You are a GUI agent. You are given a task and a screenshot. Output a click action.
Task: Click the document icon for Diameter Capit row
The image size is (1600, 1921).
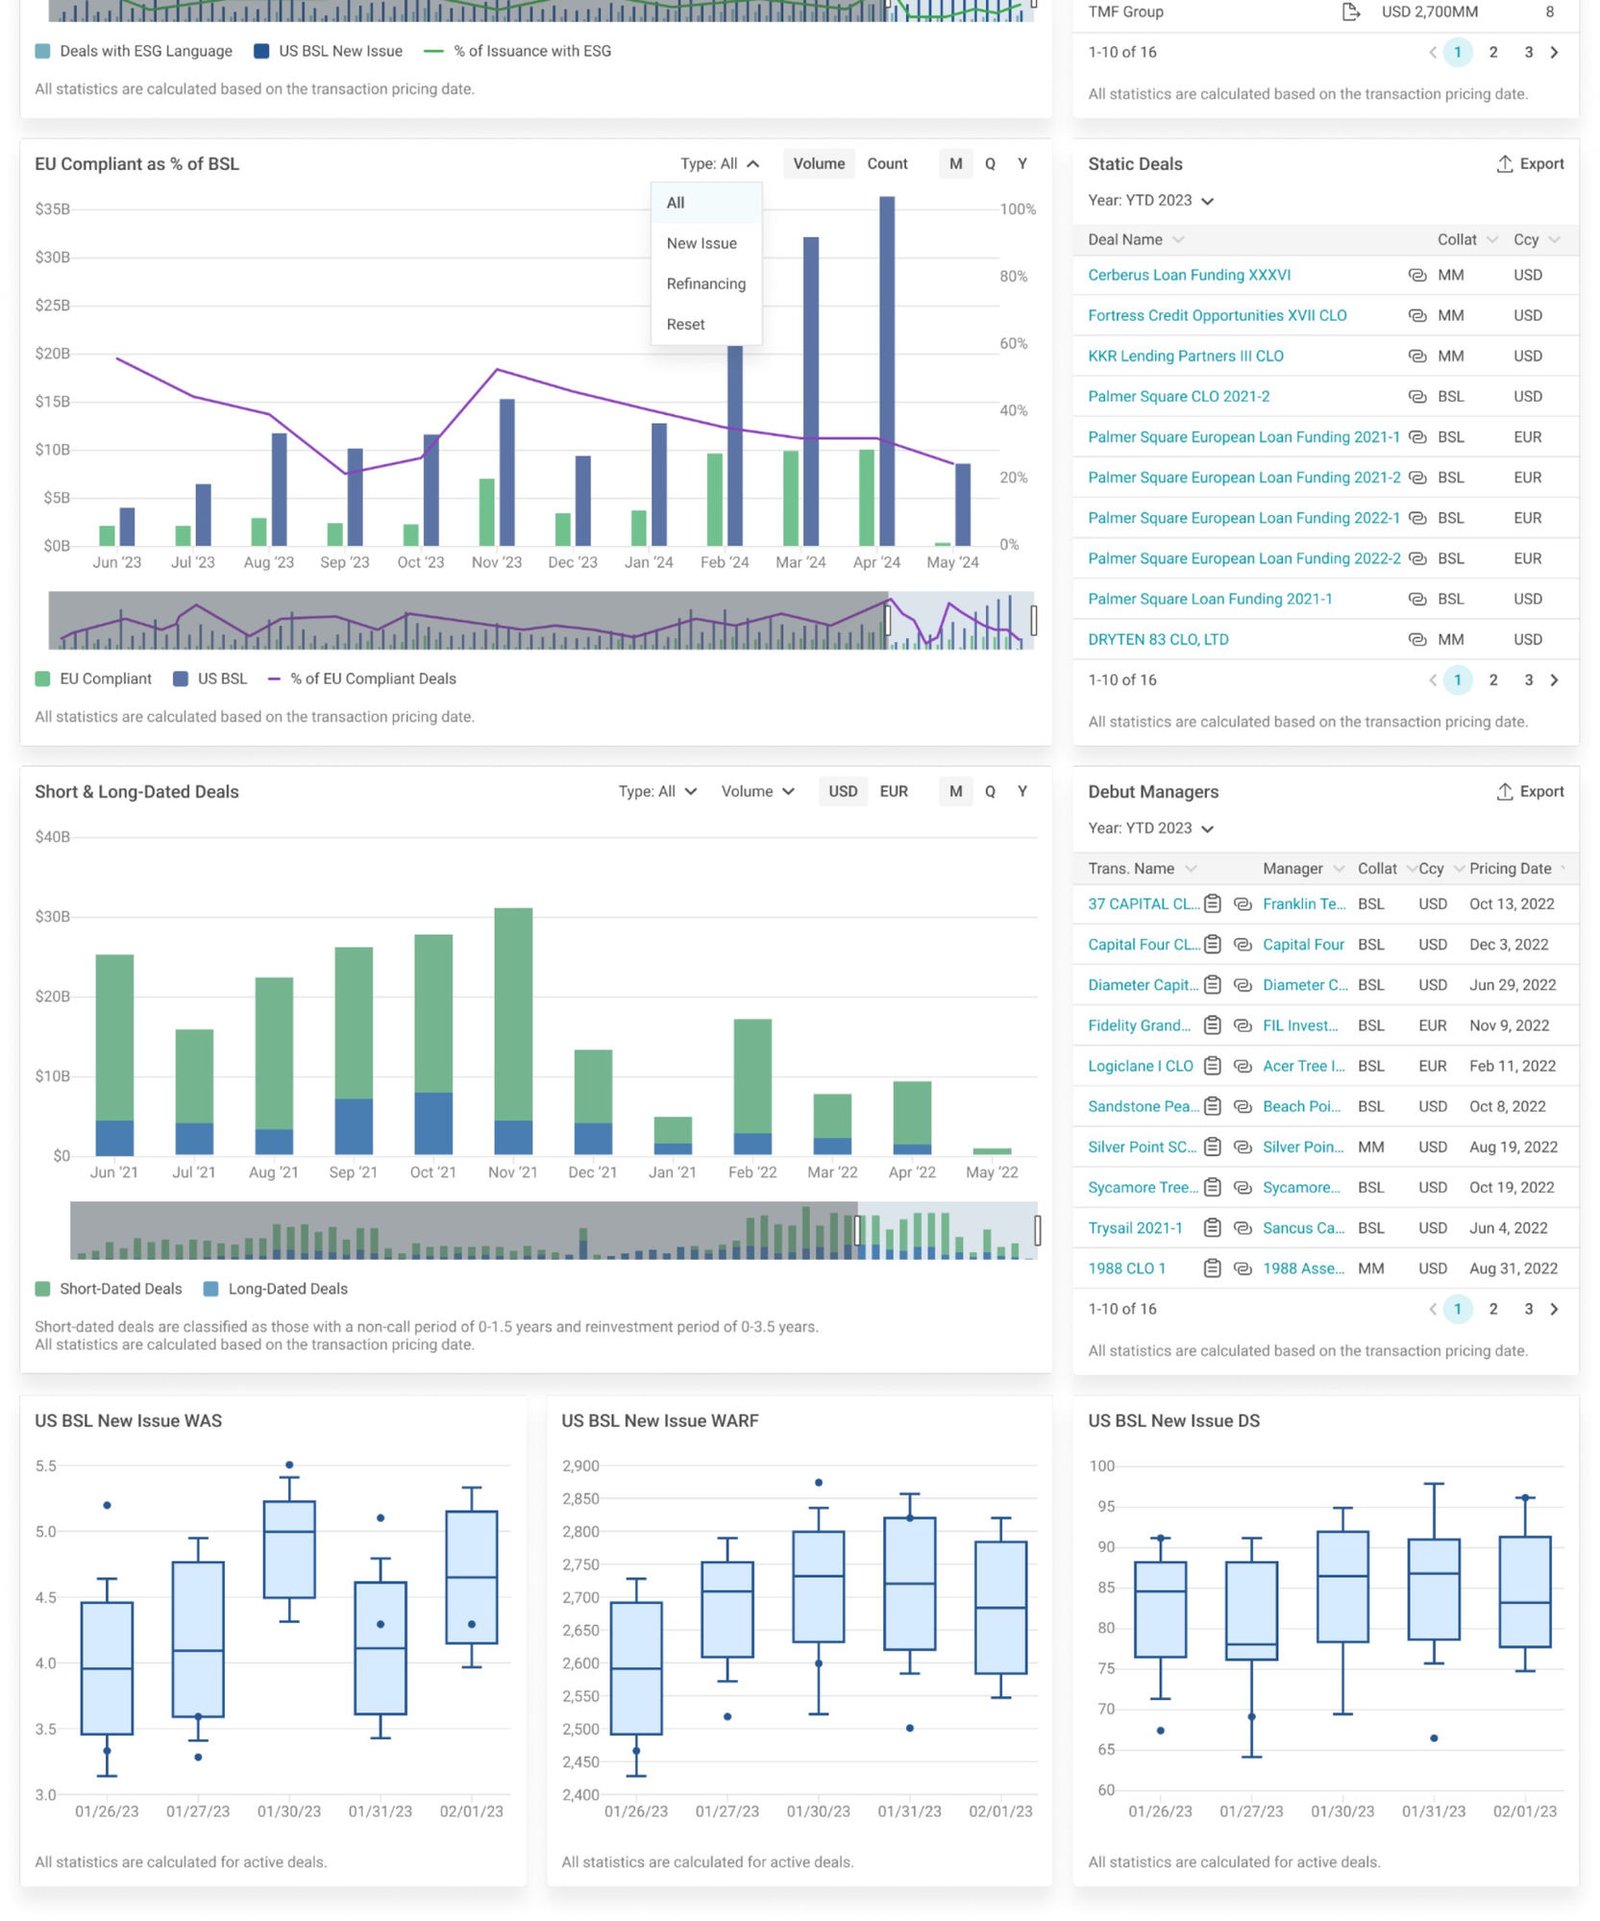click(1212, 985)
